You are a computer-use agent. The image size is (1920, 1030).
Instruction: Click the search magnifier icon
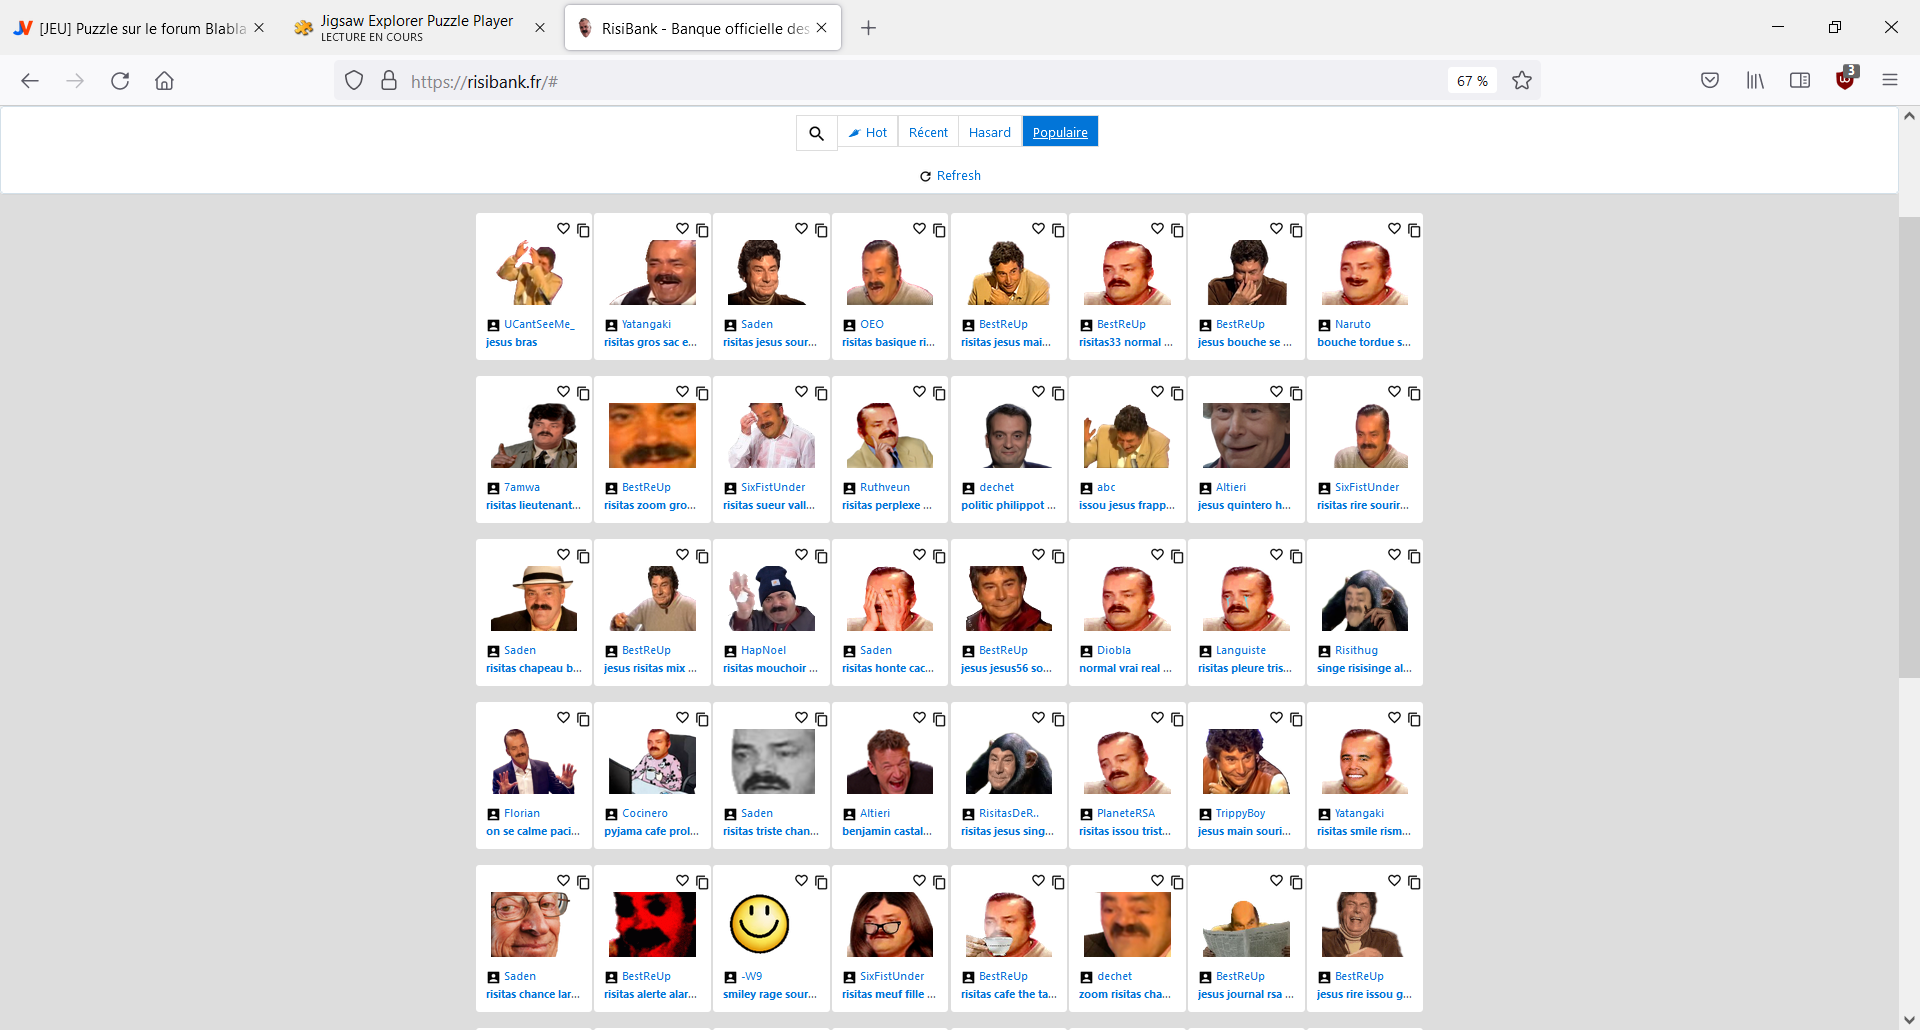coord(816,133)
